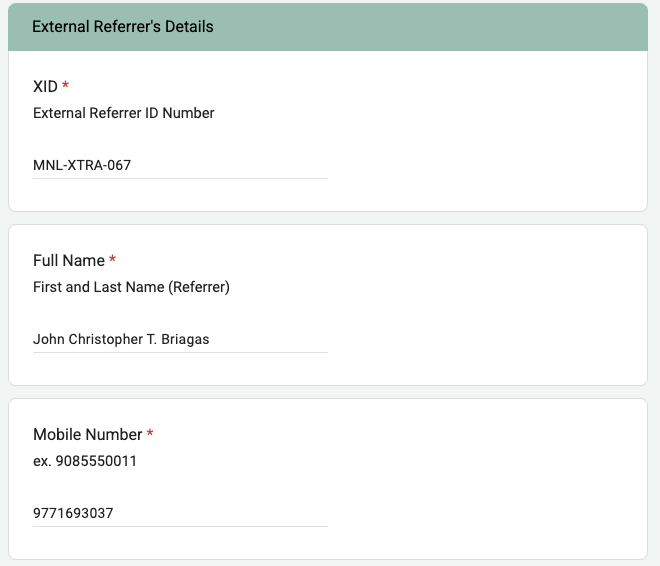
Task: Click the XID input field containing MNL-XTRA-067
Action: (180, 165)
